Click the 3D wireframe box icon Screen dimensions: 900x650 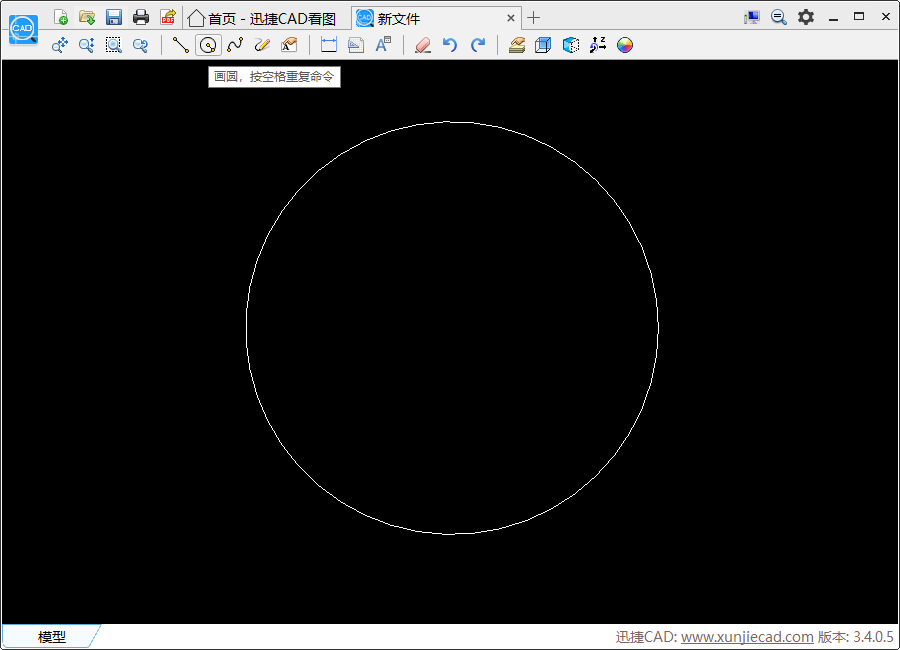point(543,45)
